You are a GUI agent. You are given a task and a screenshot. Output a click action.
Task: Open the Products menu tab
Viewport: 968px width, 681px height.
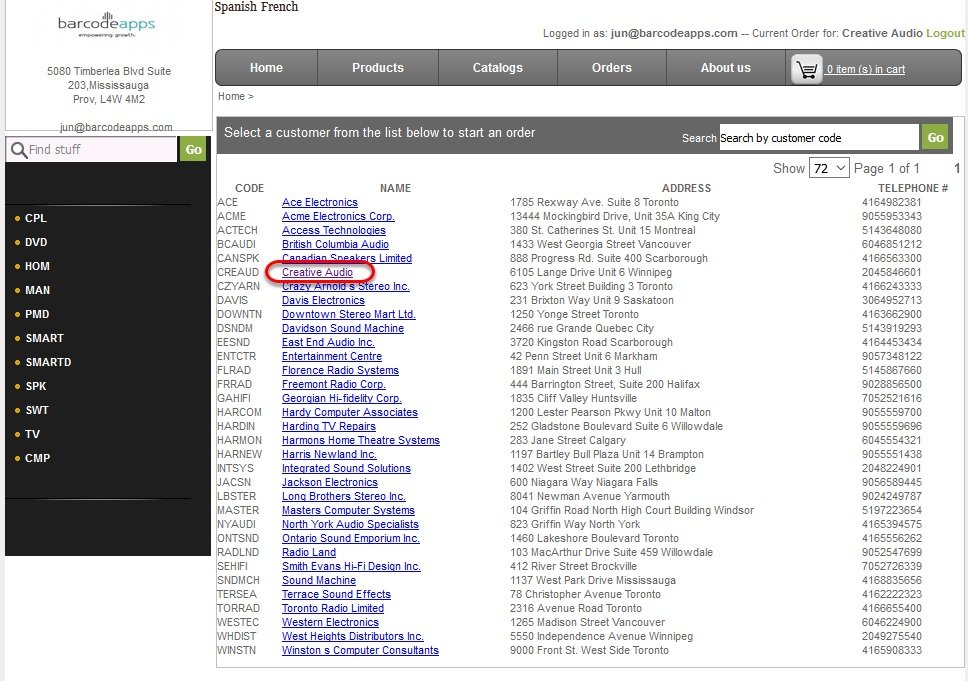378,68
